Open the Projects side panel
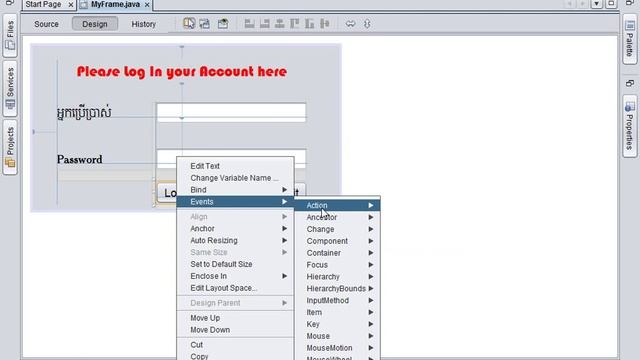The image size is (640, 360). point(10,147)
